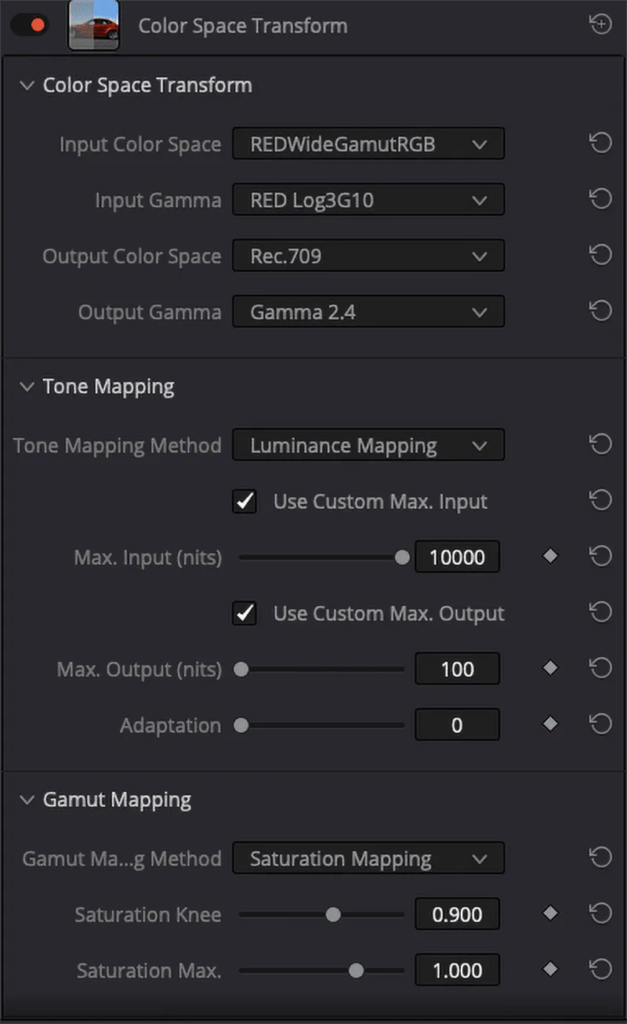Click the add icon in effect header
The height and width of the screenshot is (1024, 627).
click(x=600, y=25)
